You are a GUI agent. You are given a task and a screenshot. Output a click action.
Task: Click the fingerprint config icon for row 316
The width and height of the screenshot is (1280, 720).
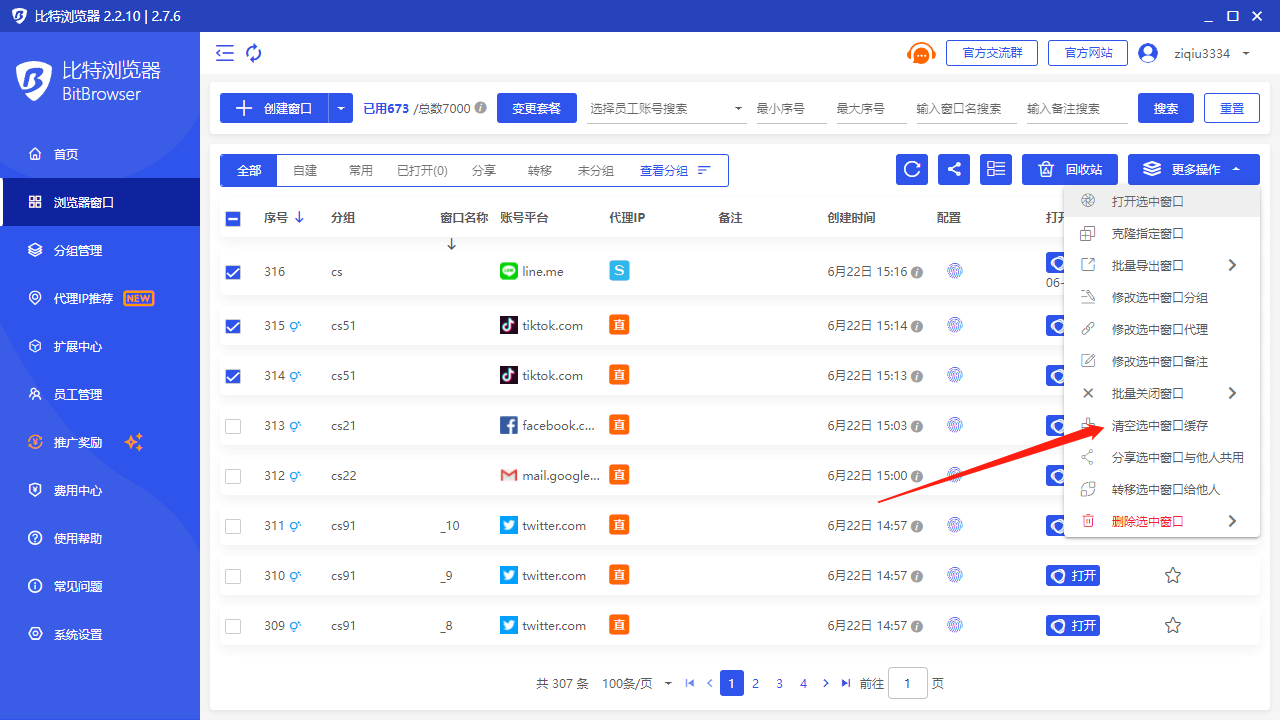pos(955,271)
